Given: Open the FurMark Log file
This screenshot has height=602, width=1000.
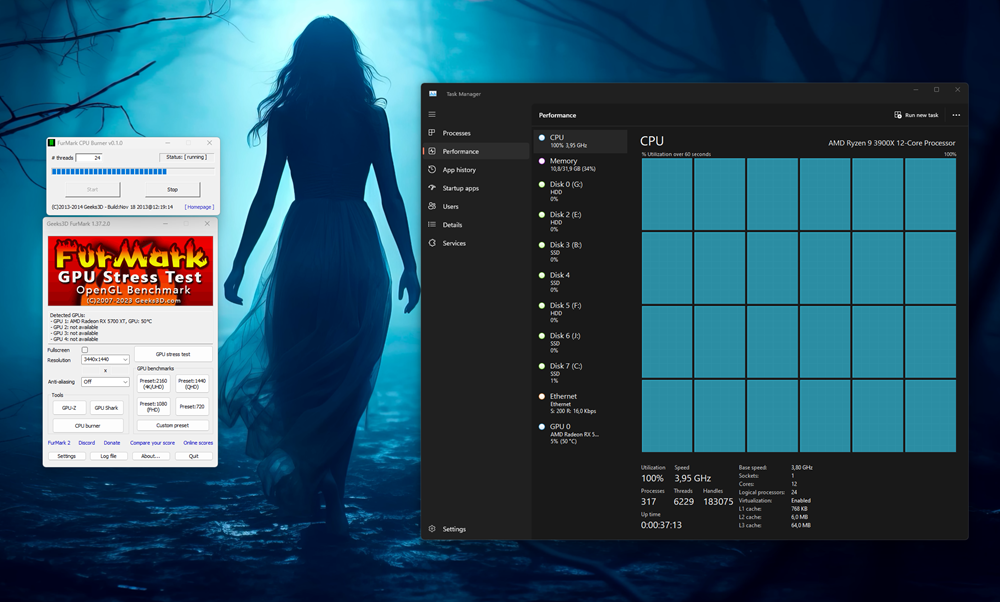Looking at the screenshot, I should 108,456.
